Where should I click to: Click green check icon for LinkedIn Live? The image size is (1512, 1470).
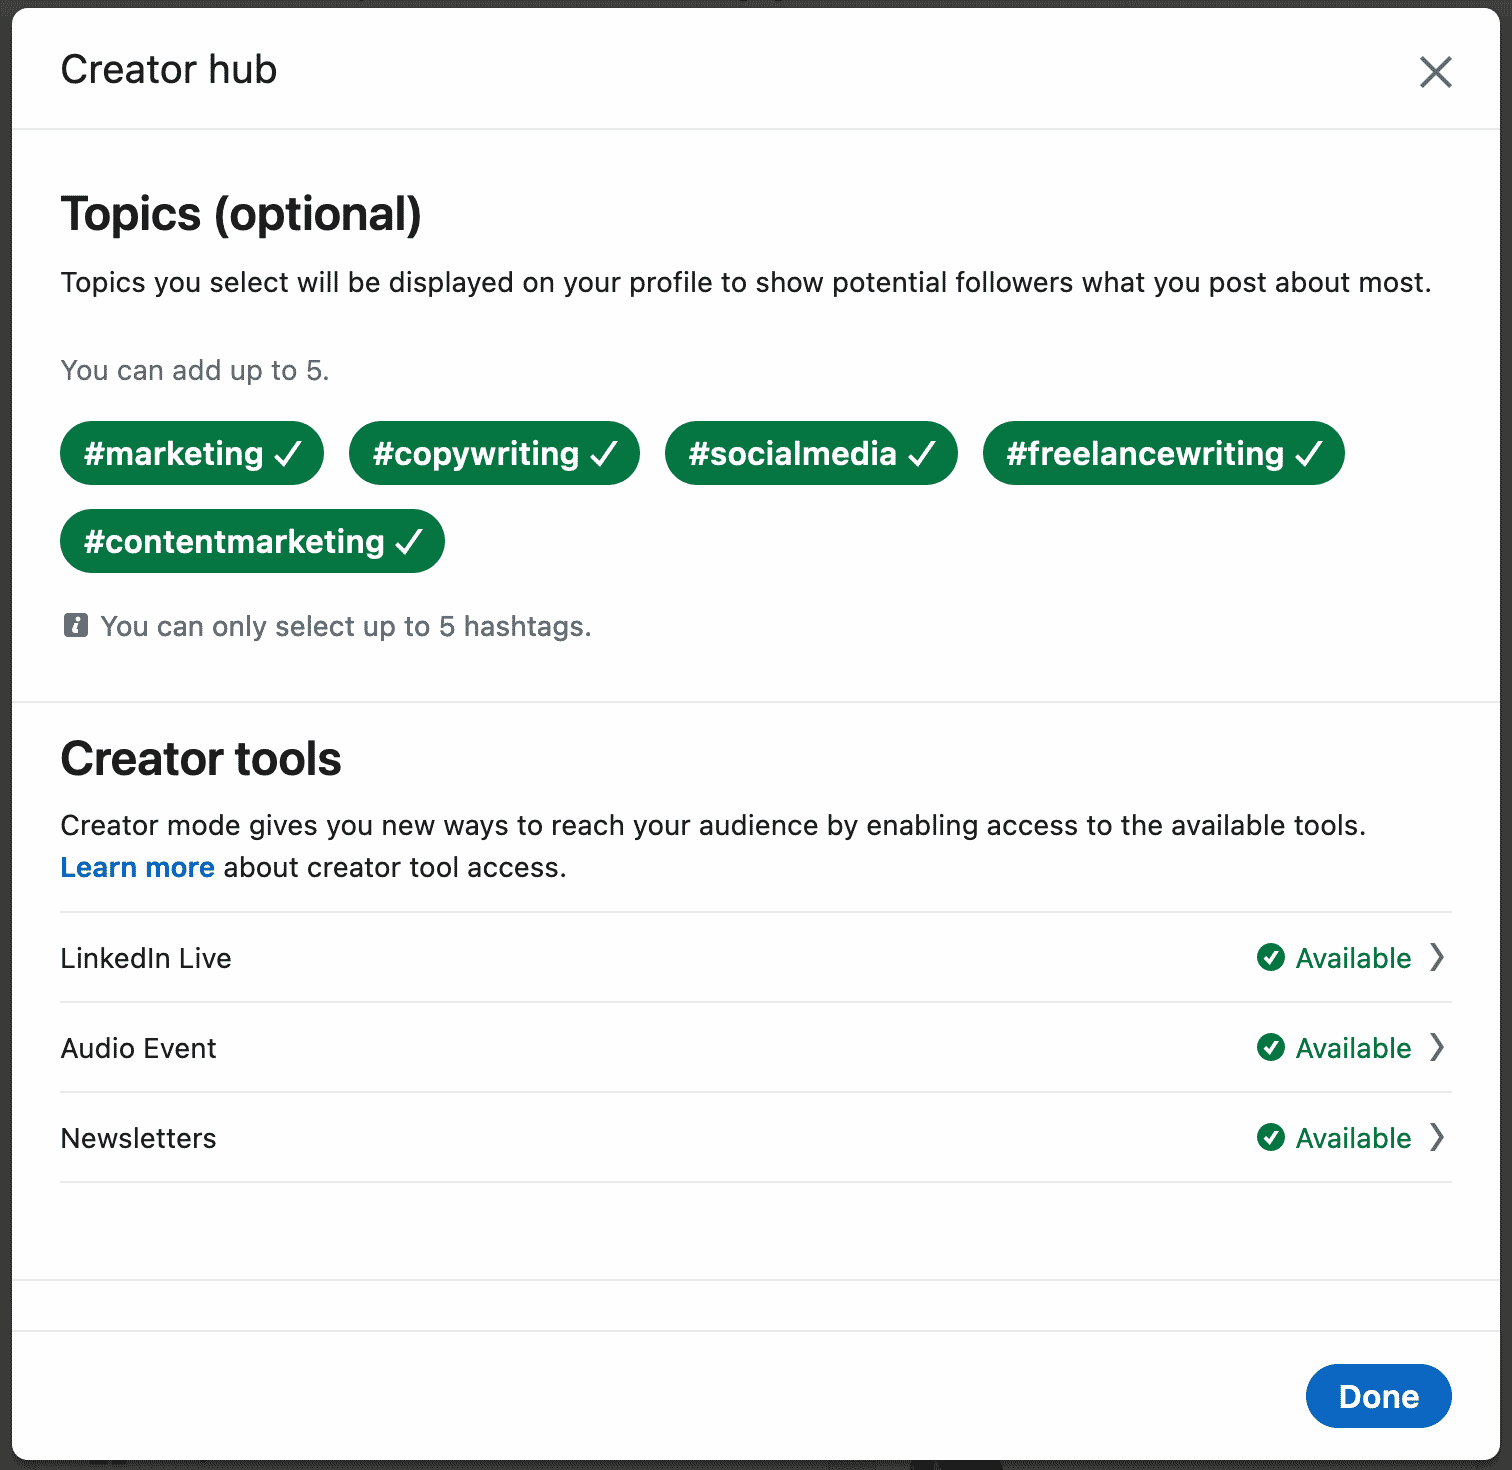tap(1271, 957)
